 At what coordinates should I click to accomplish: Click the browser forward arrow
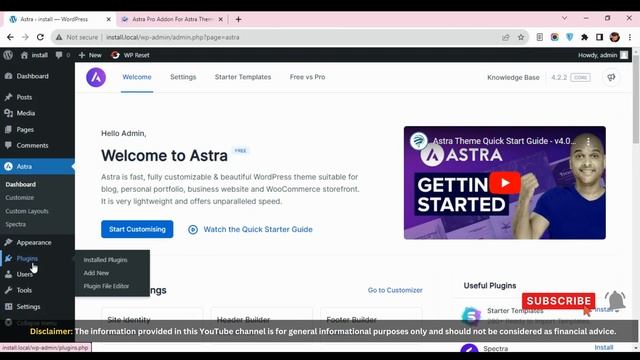click(25, 37)
